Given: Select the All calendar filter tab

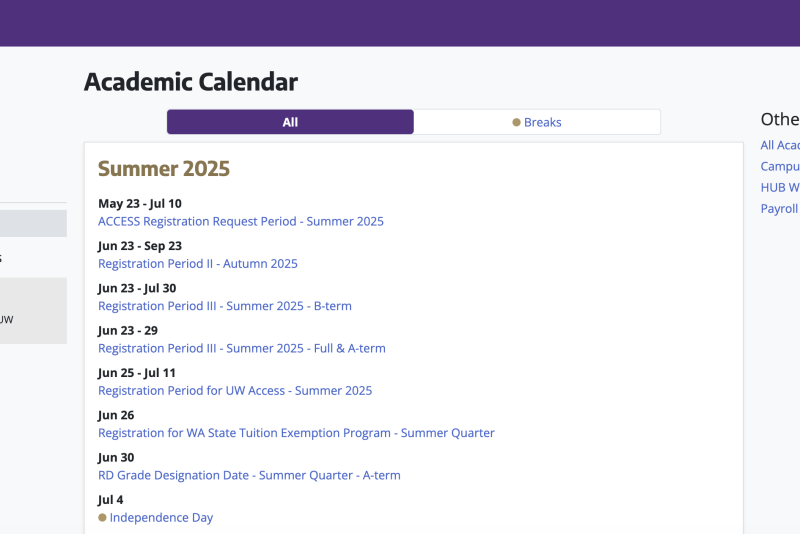Looking at the screenshot, I should (x=290, y=122).
